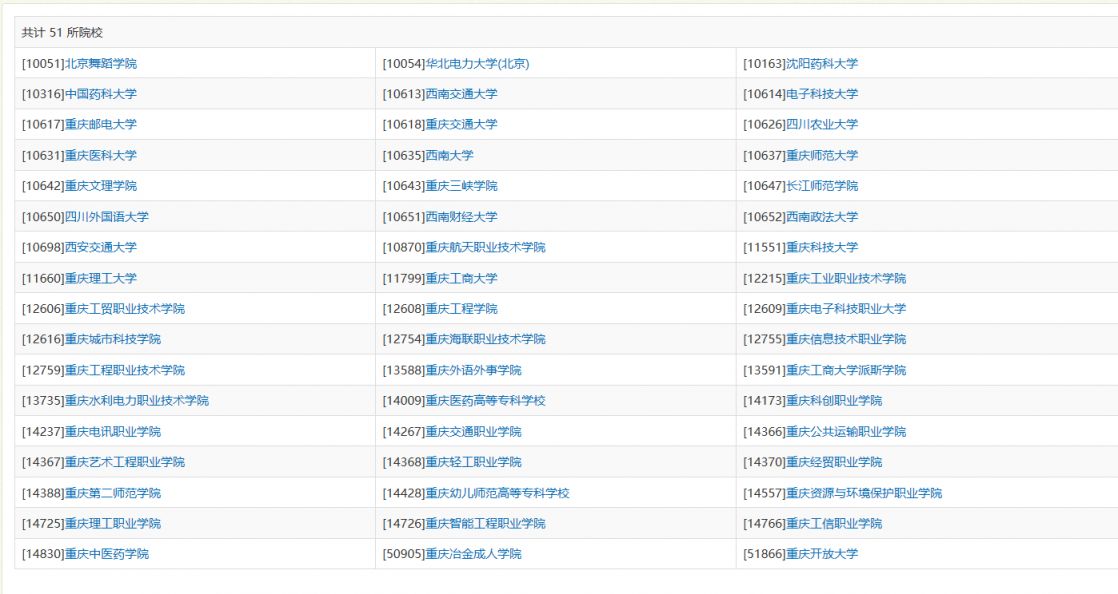Click 重庆公共运输职业学院 link

tap(846, 431)
